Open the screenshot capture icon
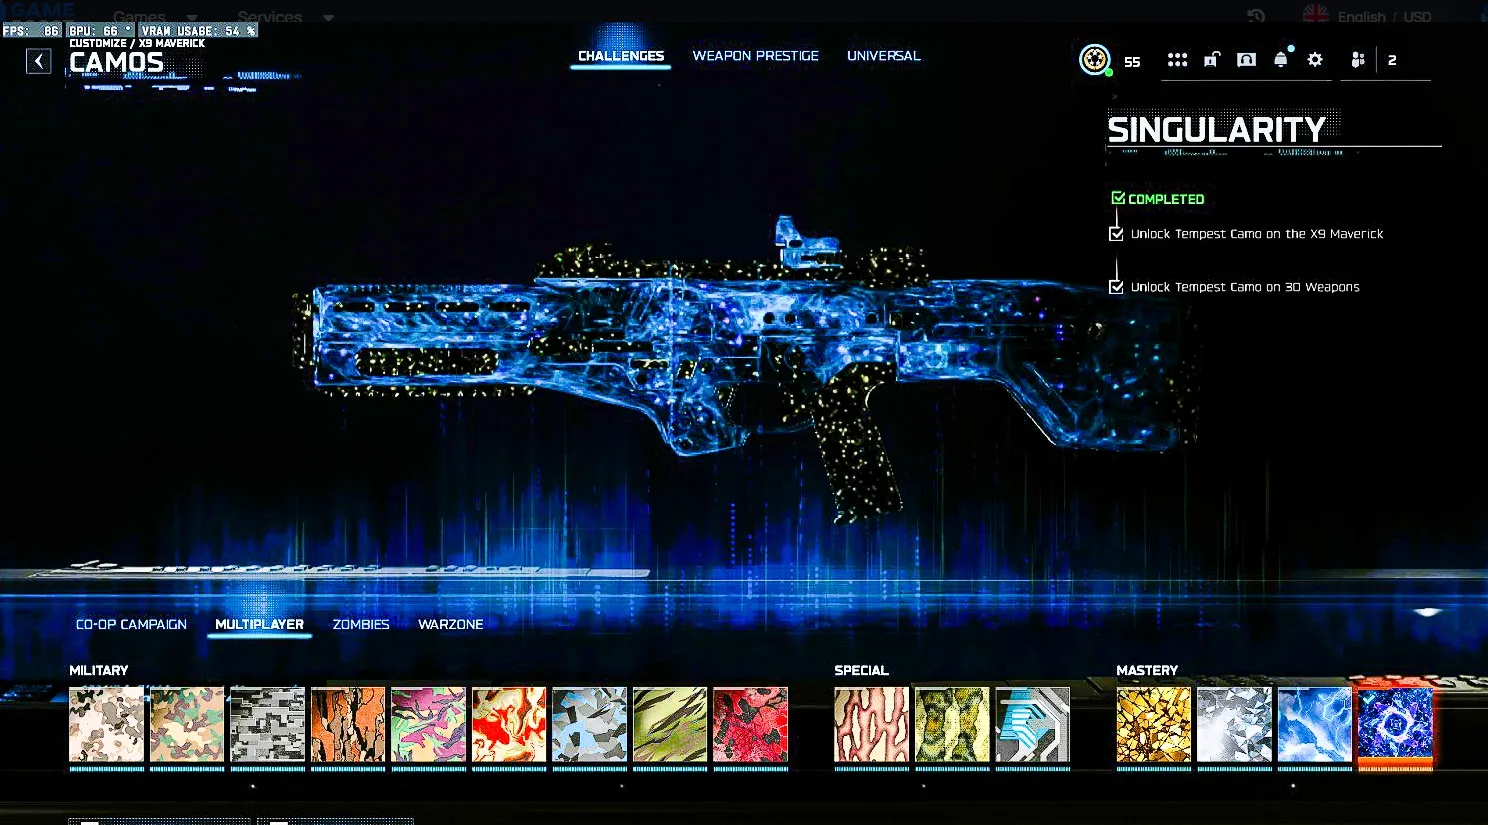 [1245, 59]
